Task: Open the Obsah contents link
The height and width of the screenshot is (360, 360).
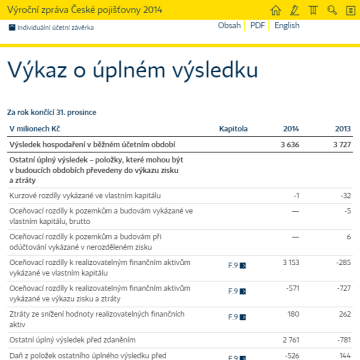Action: pyautogui.click(x=229, y=25)
